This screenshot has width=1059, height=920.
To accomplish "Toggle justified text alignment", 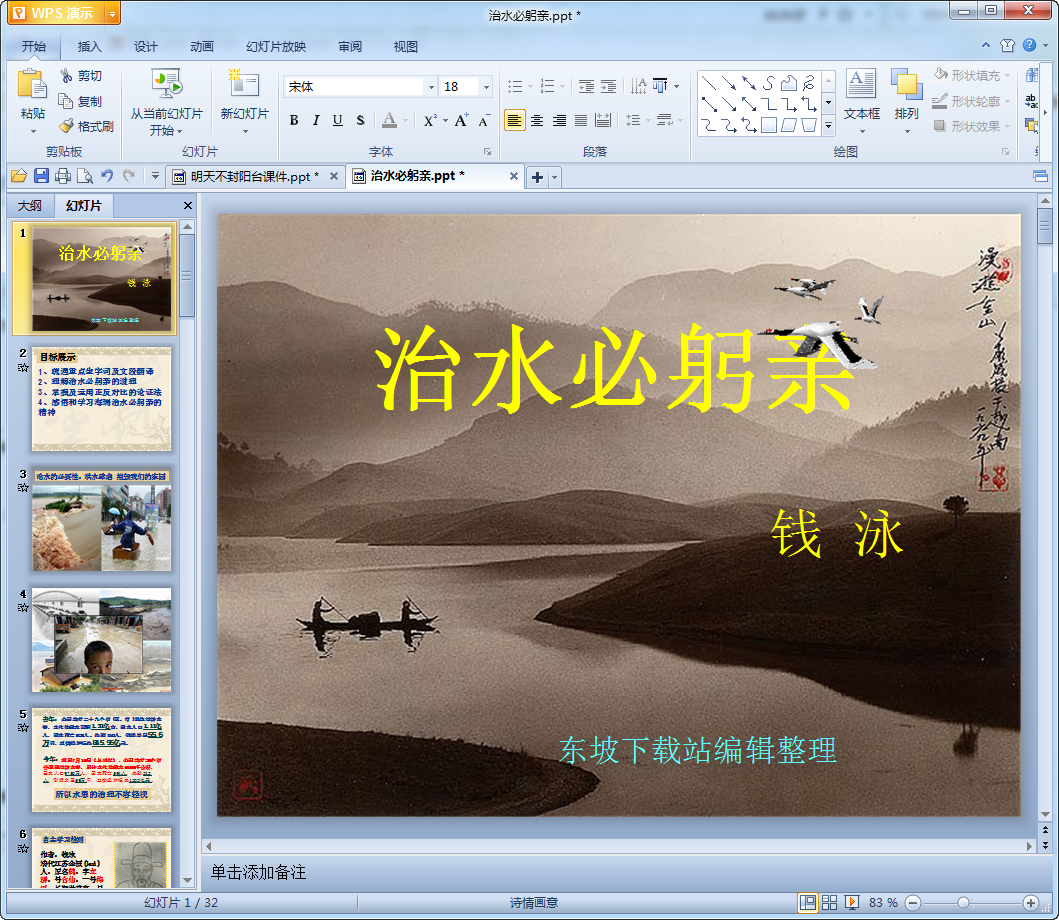I will pos(581,120).
